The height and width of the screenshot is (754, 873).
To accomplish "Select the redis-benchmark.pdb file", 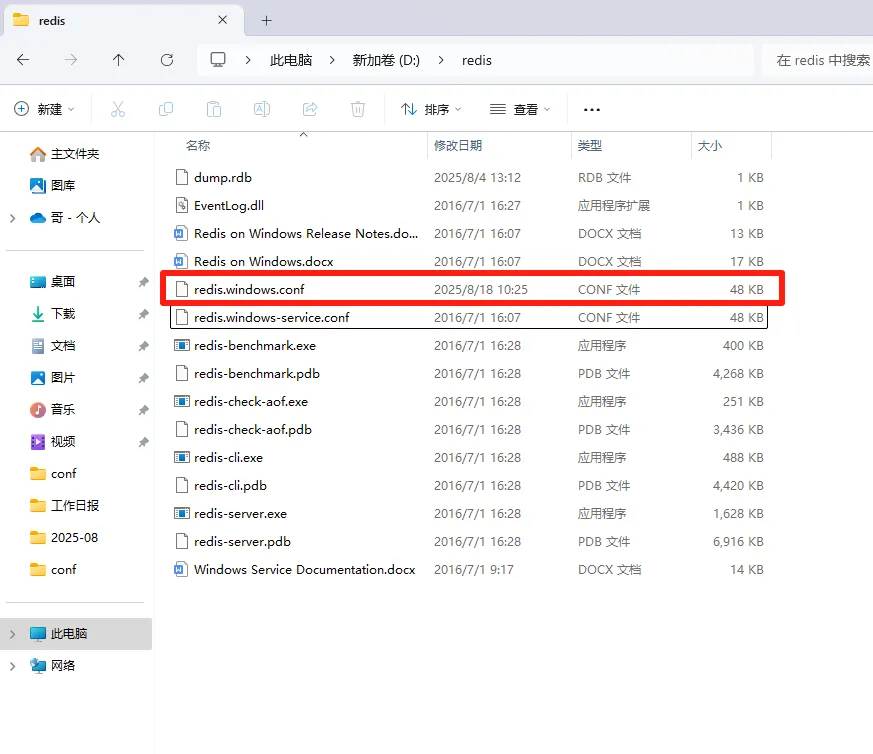I will [x=469, y=374].
